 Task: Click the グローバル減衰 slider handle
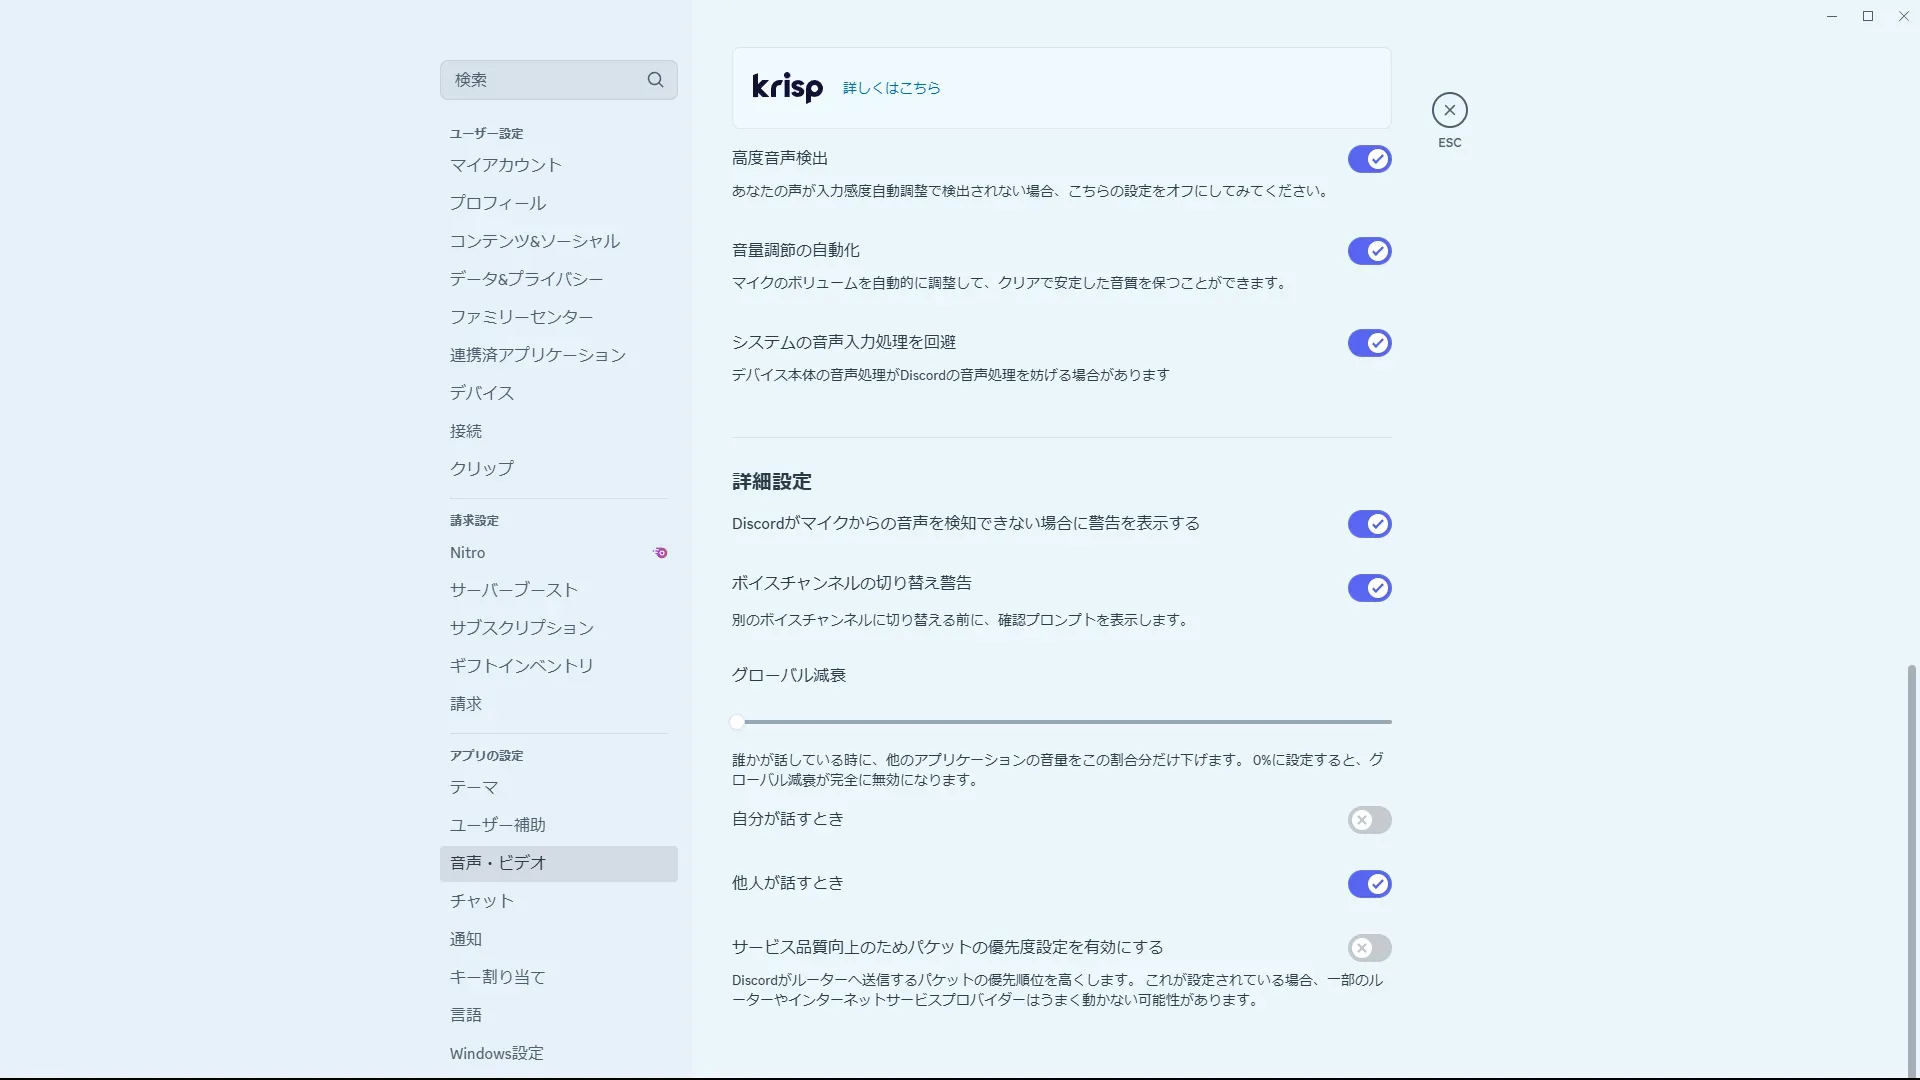click(x=738, y=722)
